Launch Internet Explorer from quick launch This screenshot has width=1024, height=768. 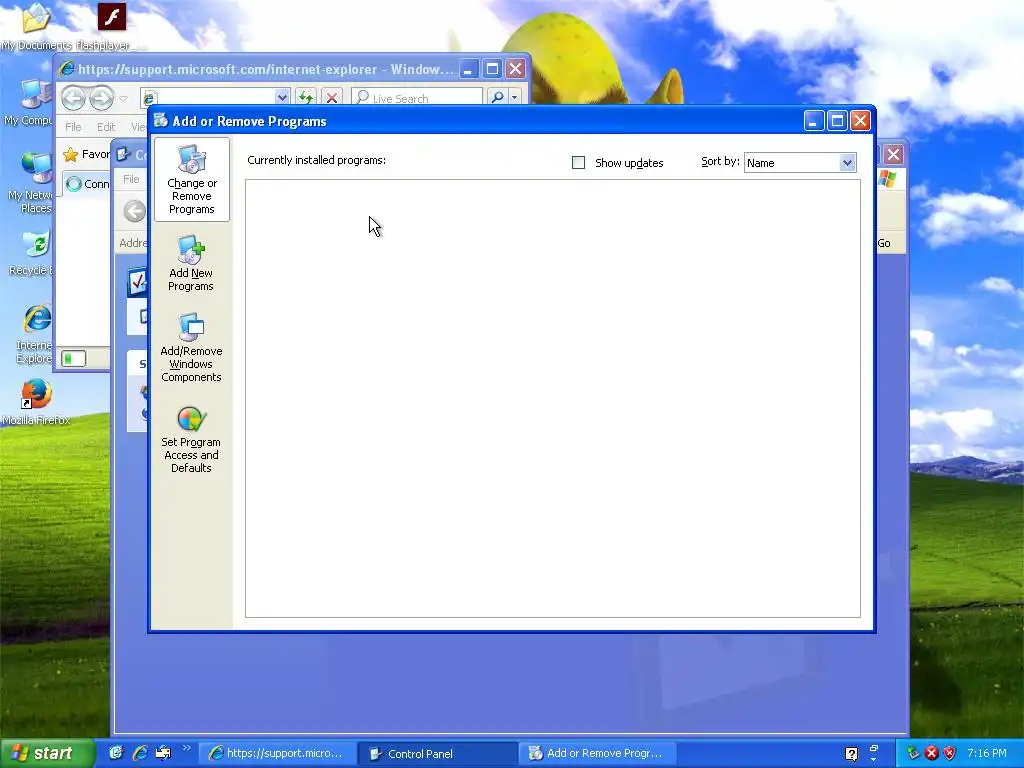(140, 753)
